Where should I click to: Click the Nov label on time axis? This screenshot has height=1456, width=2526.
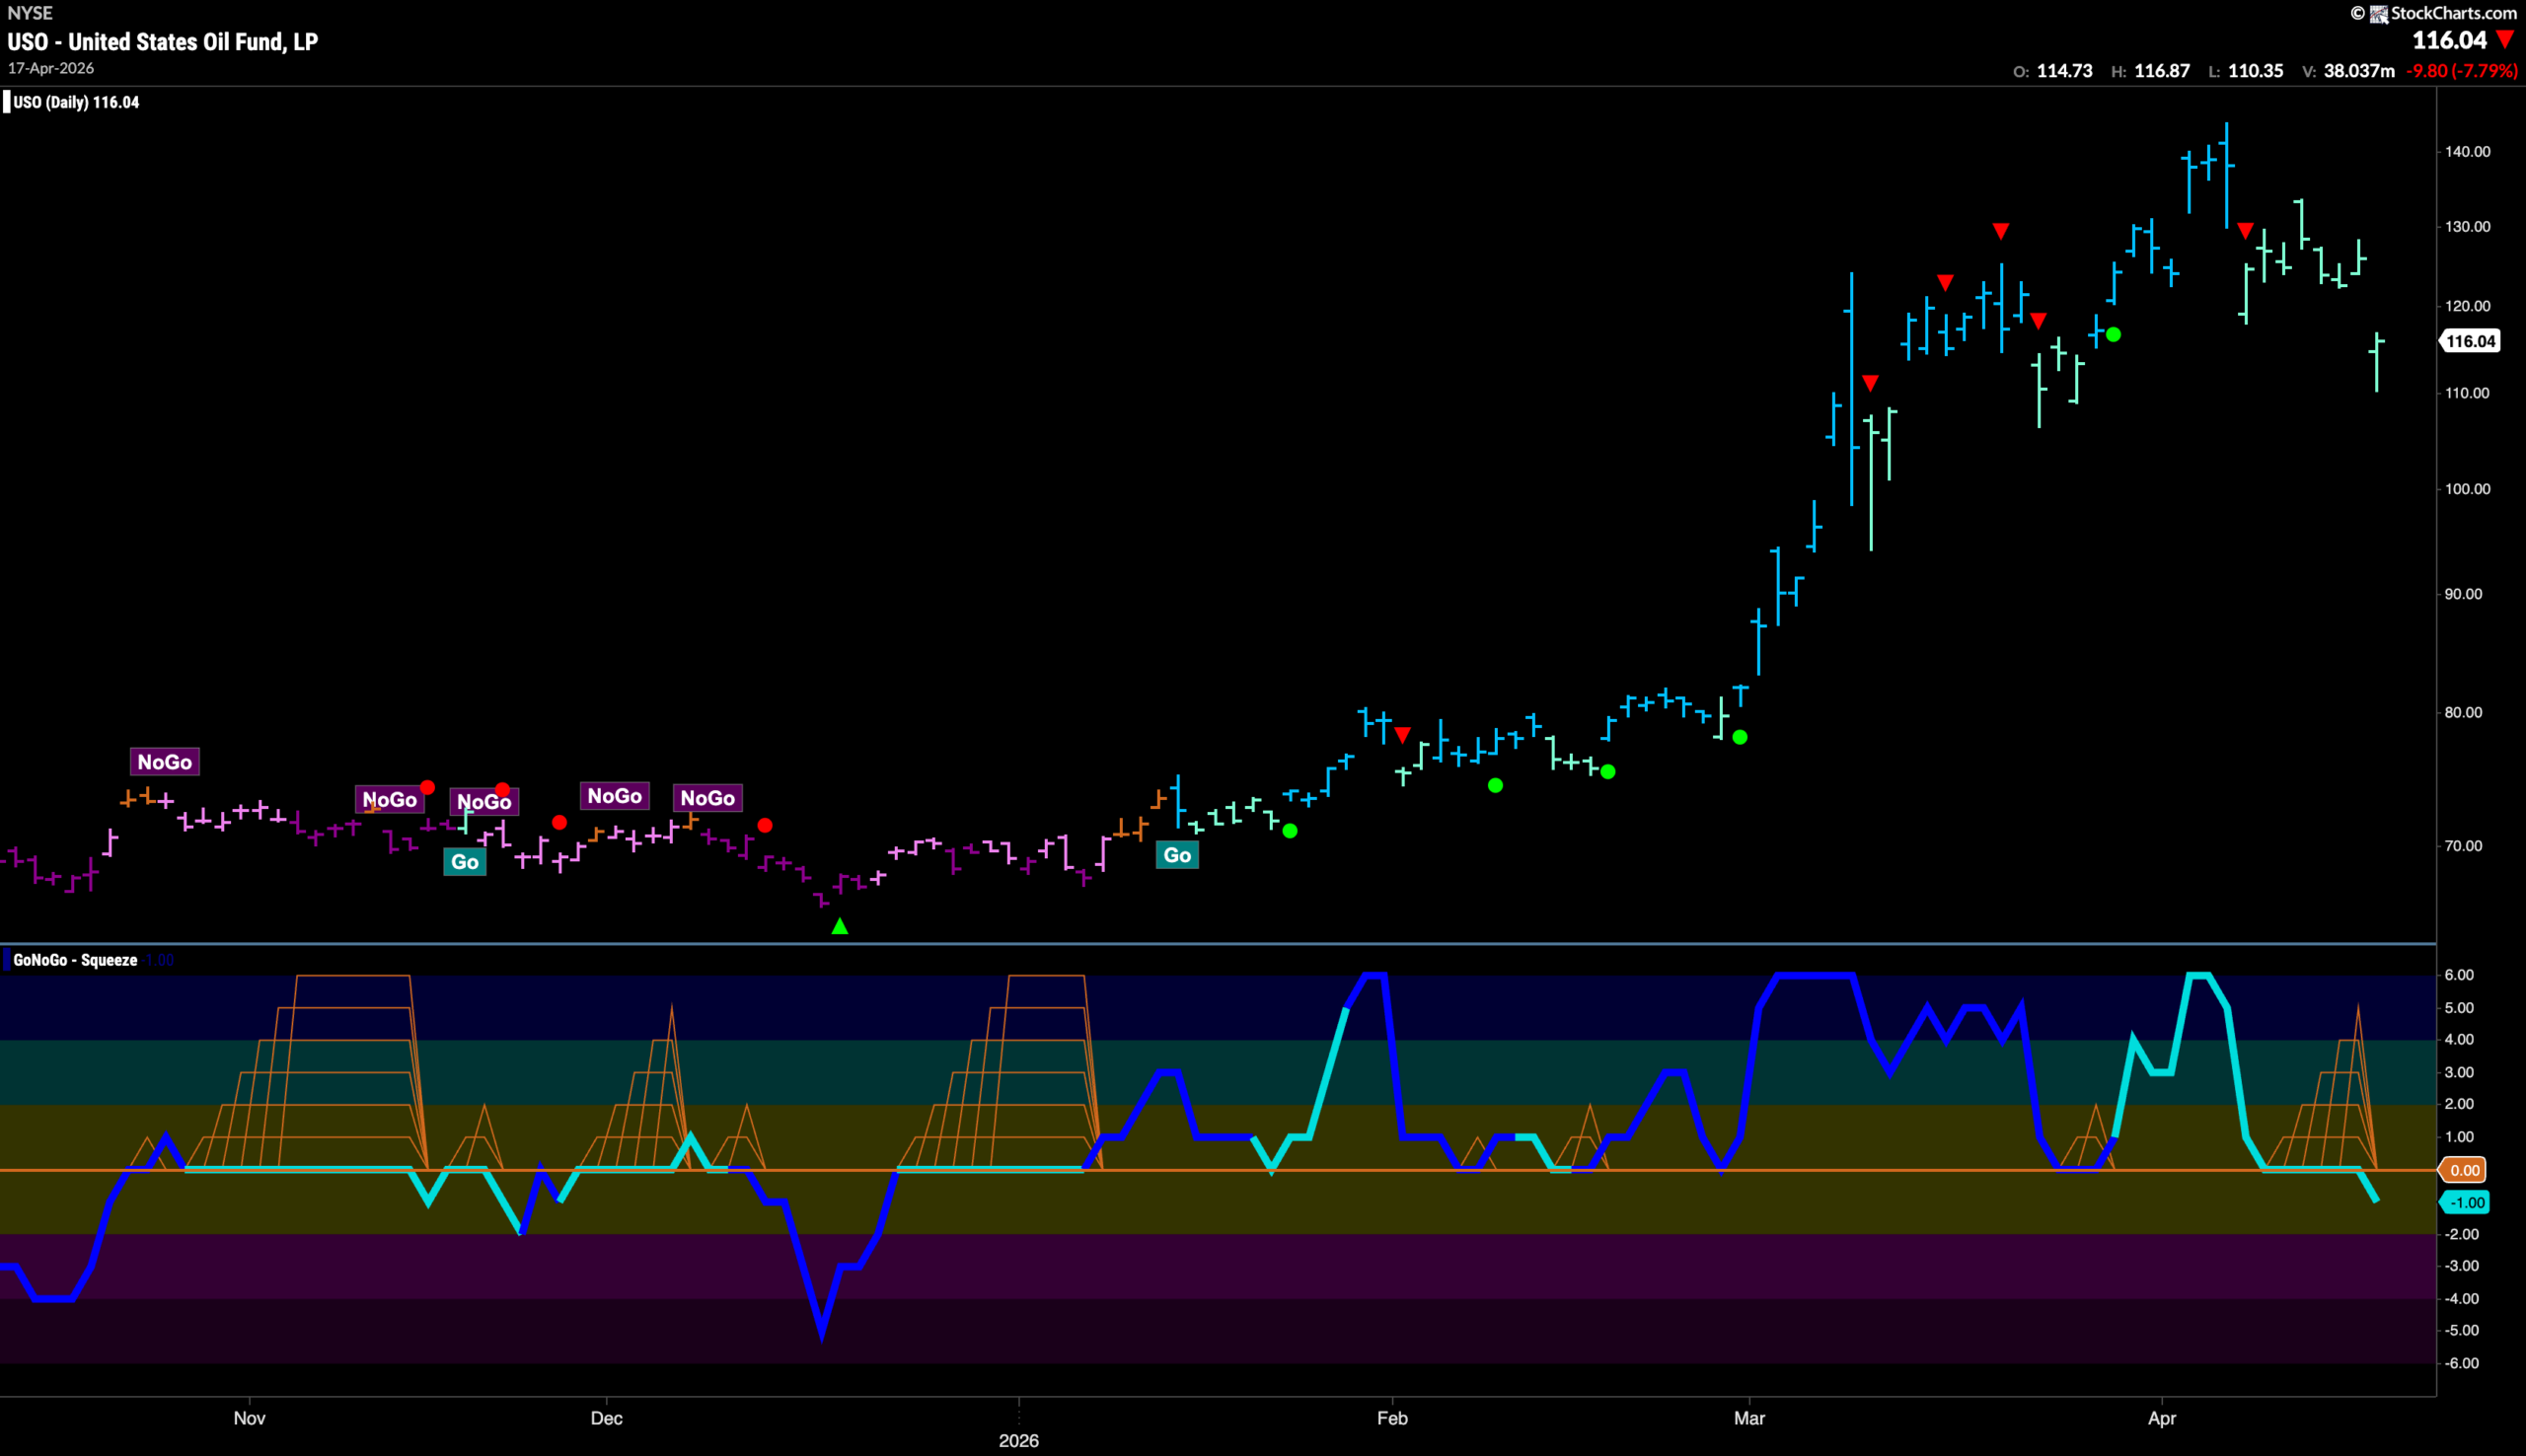click(x=249, y=1418)
